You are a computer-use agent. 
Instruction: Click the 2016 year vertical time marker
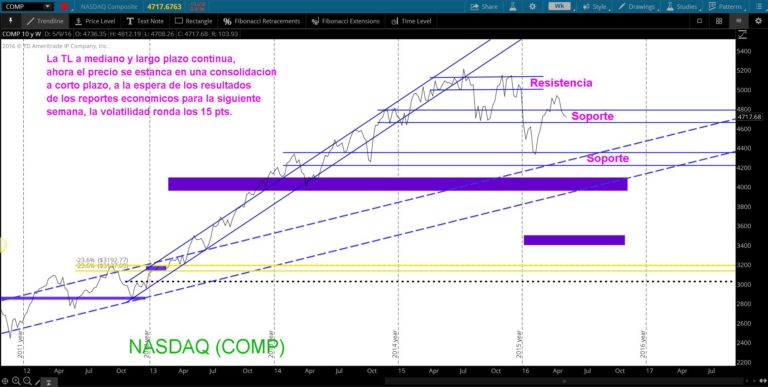point(643,344)
